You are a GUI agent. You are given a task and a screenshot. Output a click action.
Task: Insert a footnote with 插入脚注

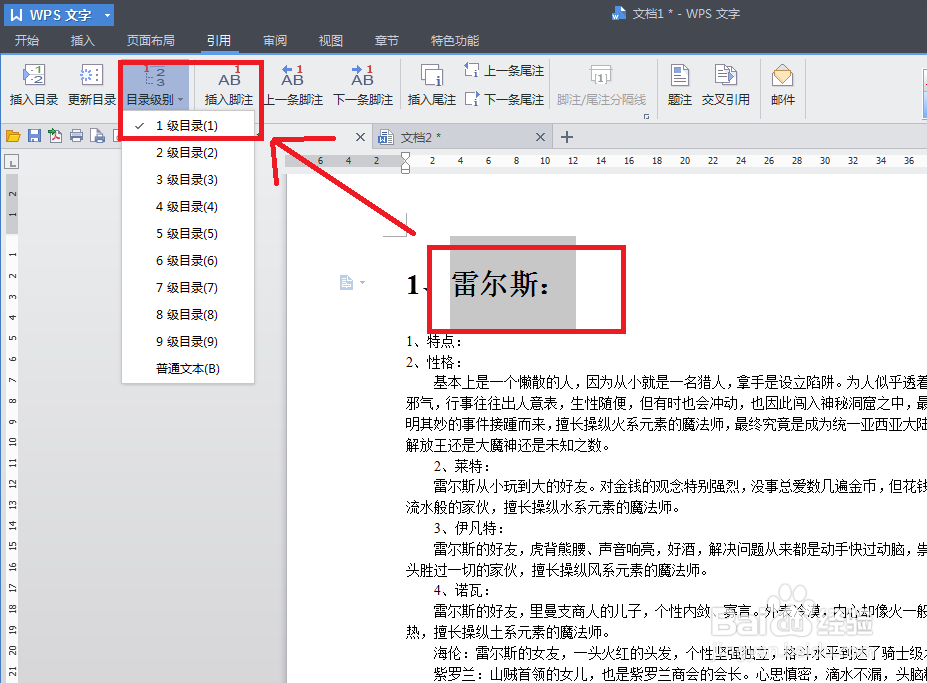[228, 85]
